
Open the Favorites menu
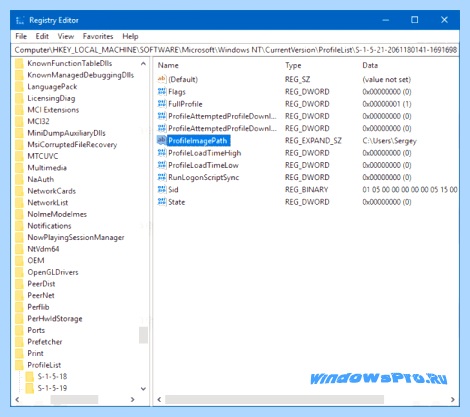point(98,36)
